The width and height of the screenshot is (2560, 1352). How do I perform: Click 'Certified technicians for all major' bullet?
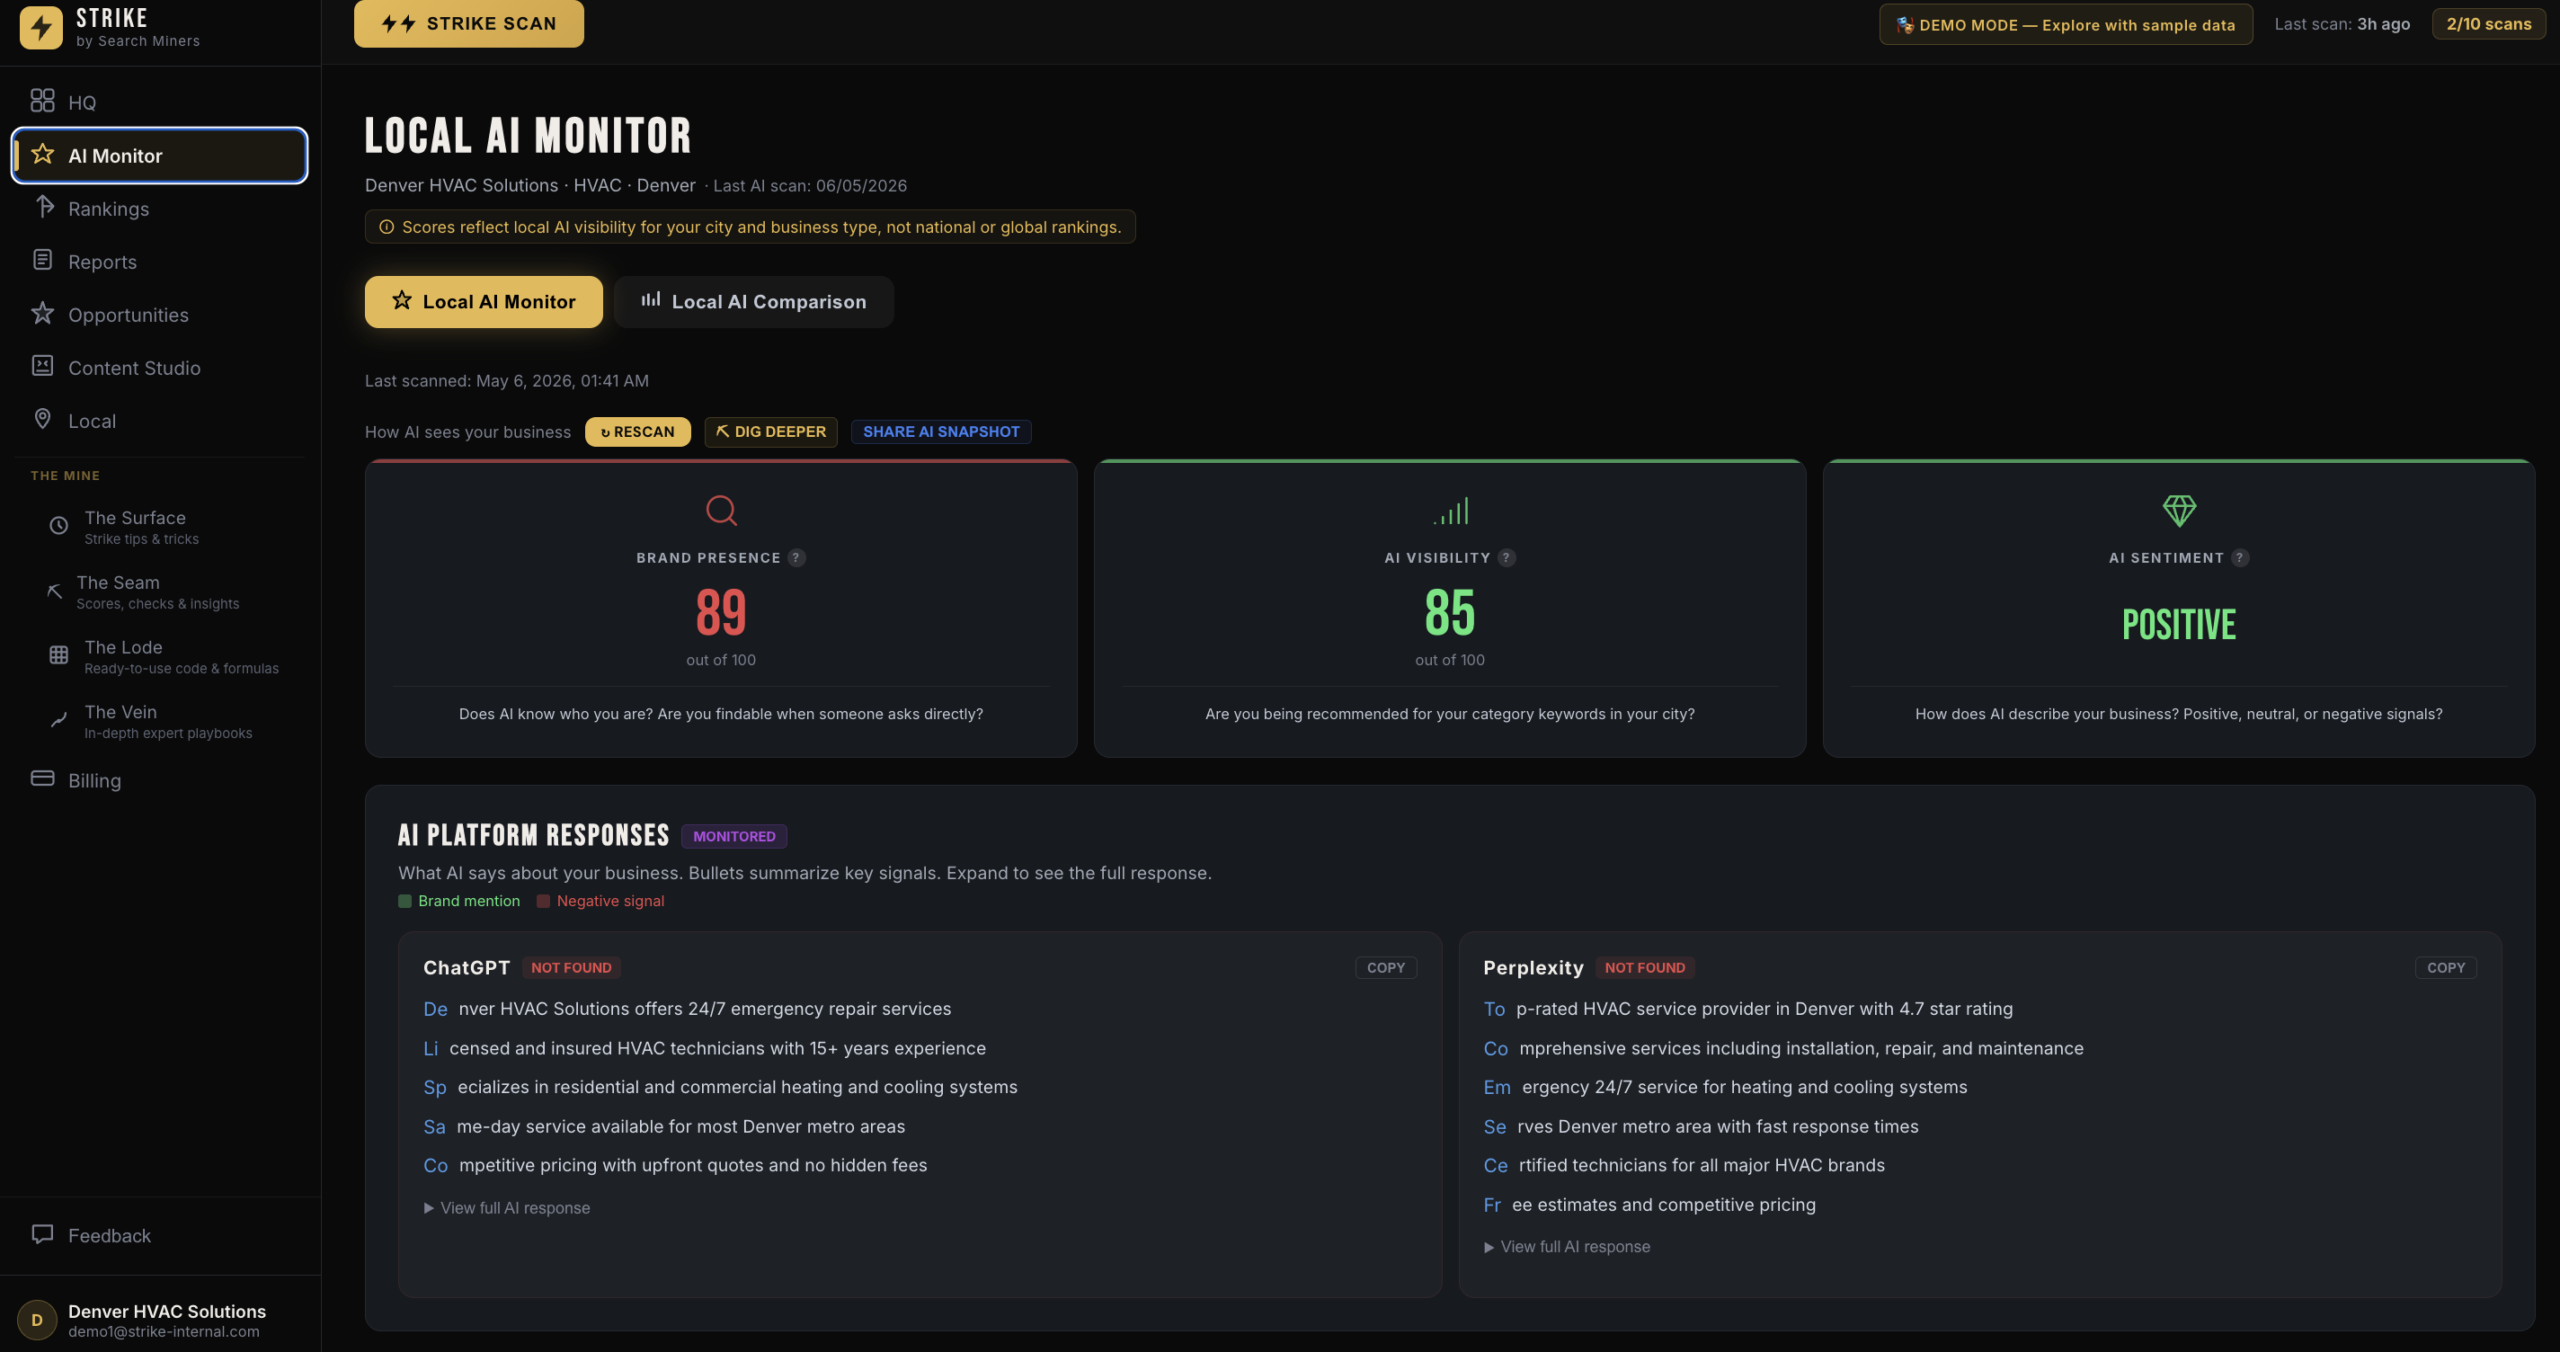[x=1684, y=1166]
